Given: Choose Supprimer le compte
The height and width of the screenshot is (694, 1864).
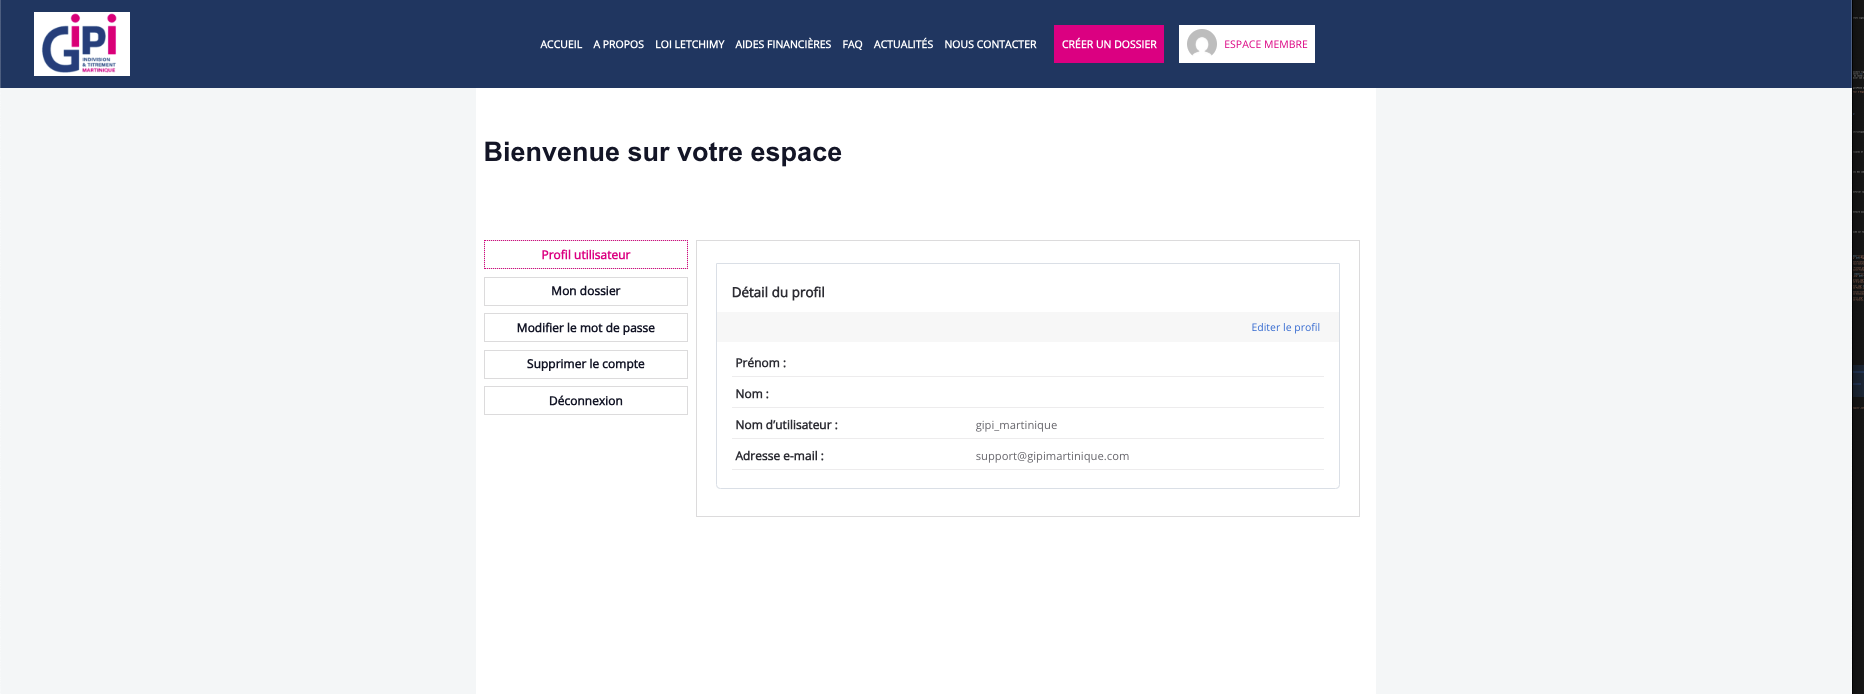Looking at the screenshot, I should tap(586, 364).
